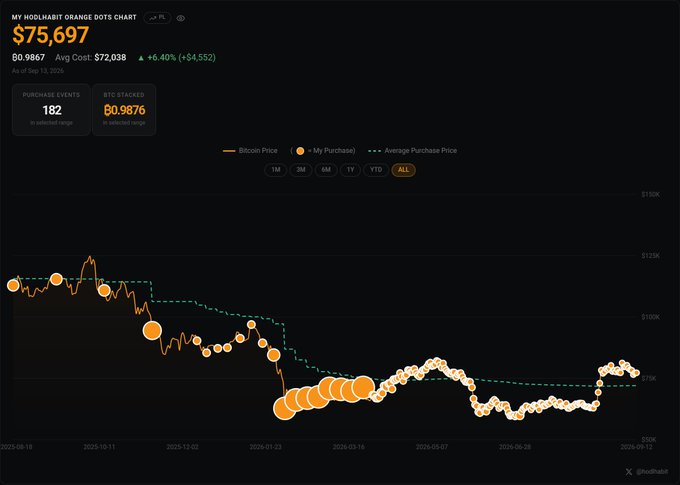Select the YTD time range
Viewport: 680px width, 485px height.
pos(376,170)
